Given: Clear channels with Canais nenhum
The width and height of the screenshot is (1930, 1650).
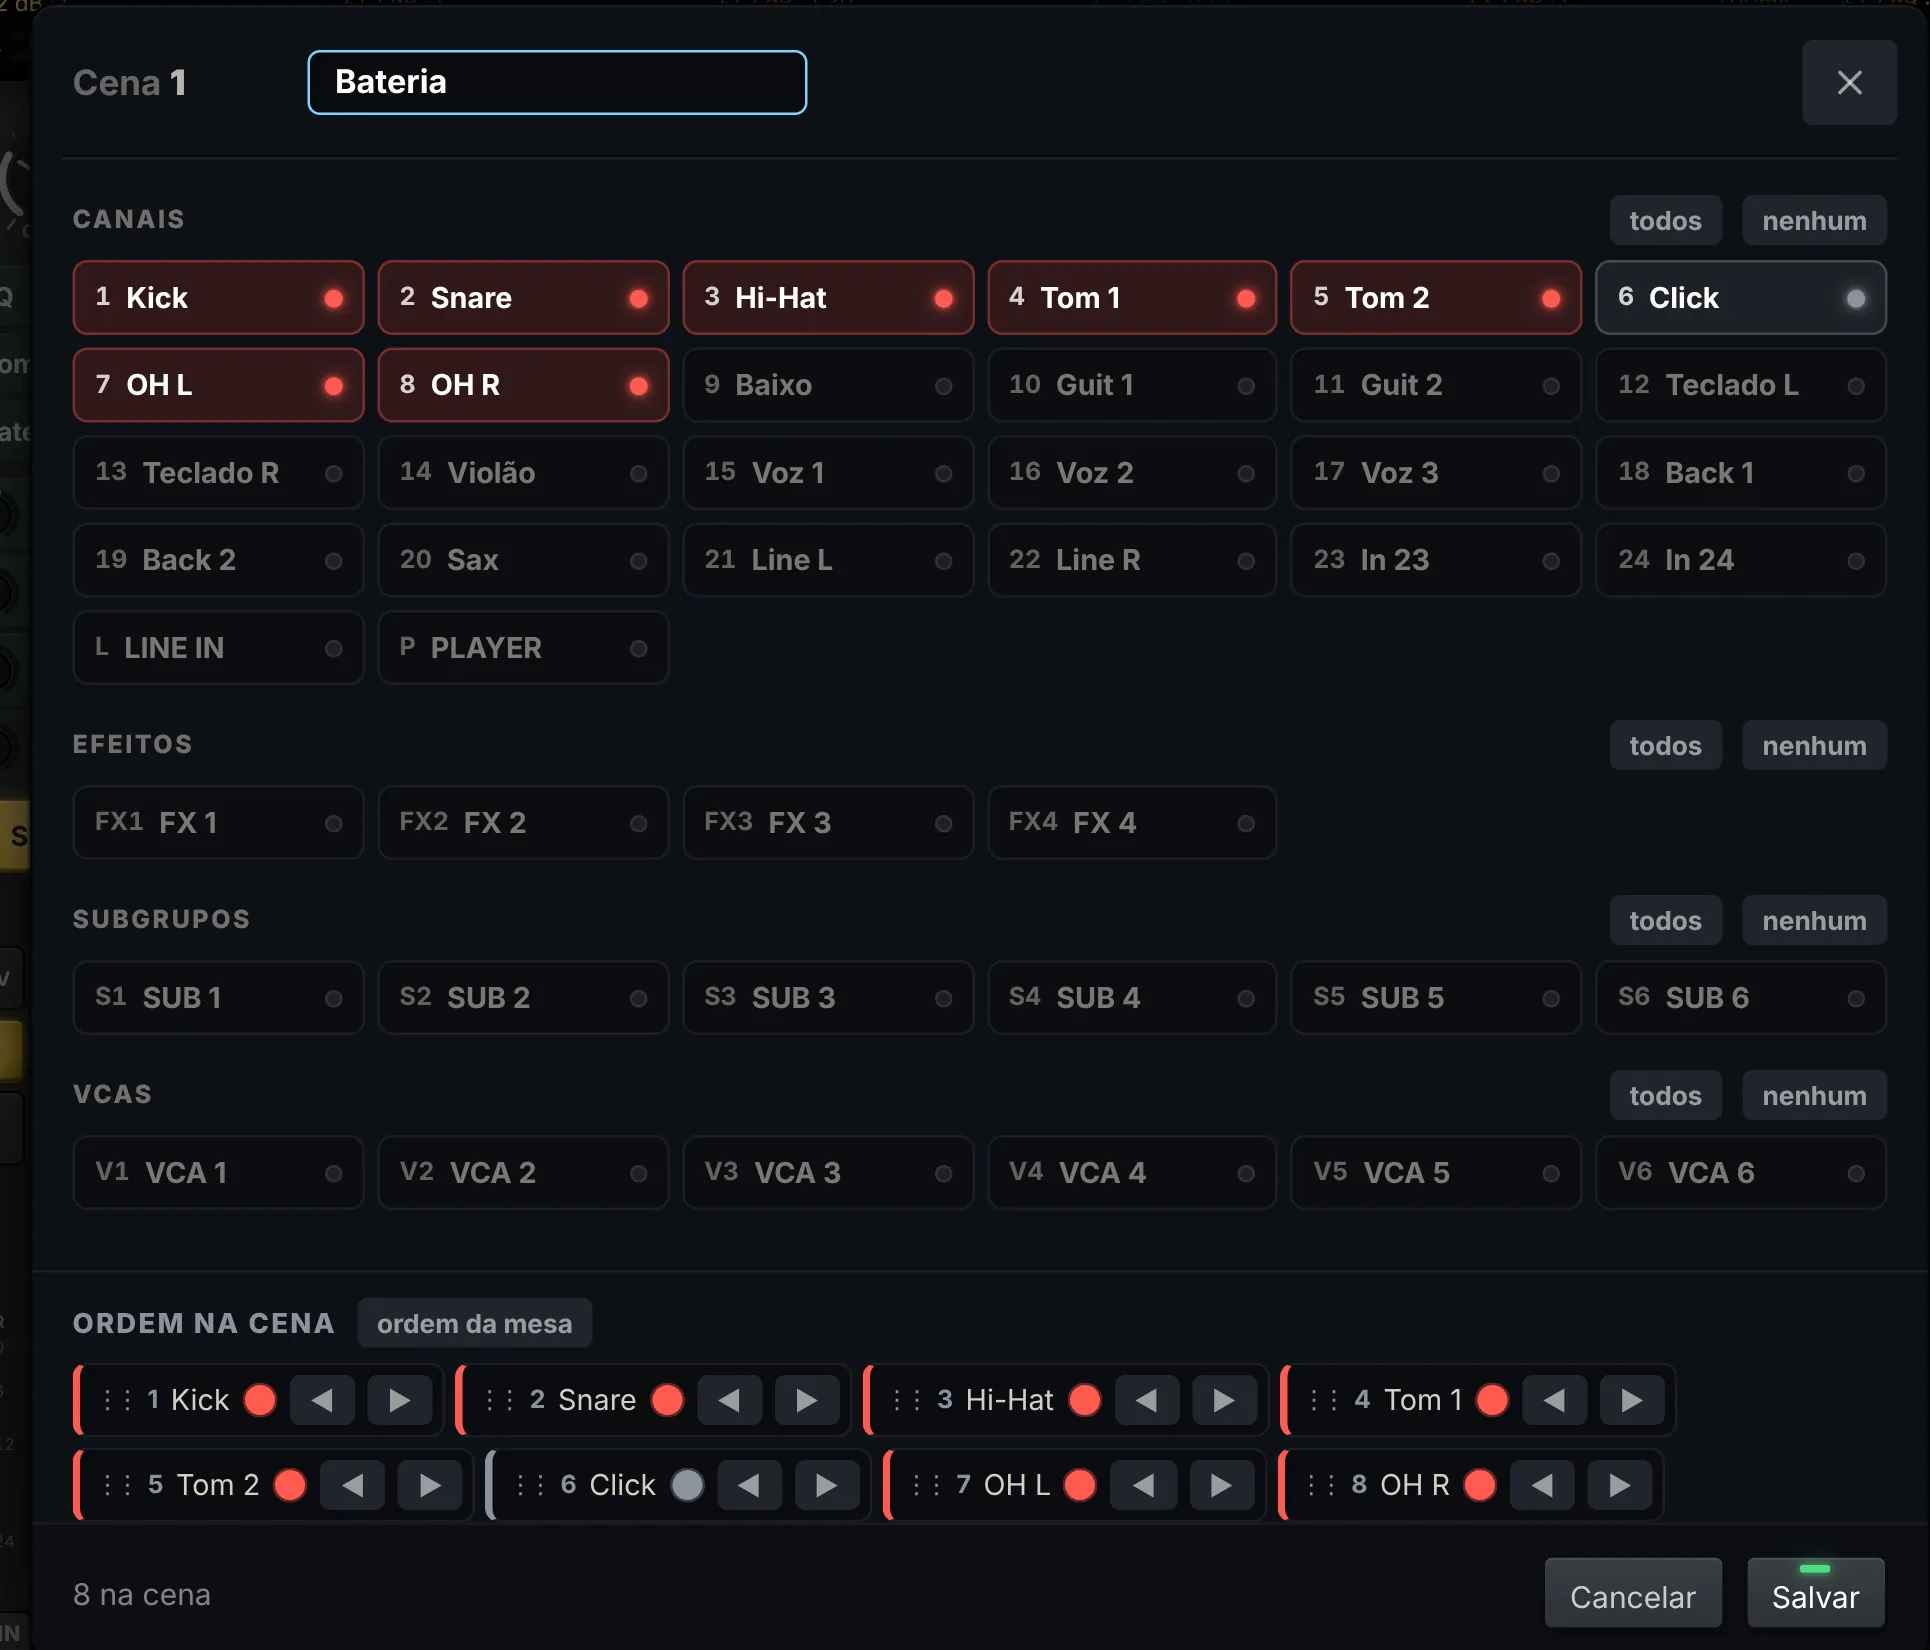Looking at the screenshot, I should tap(1814, 220).
